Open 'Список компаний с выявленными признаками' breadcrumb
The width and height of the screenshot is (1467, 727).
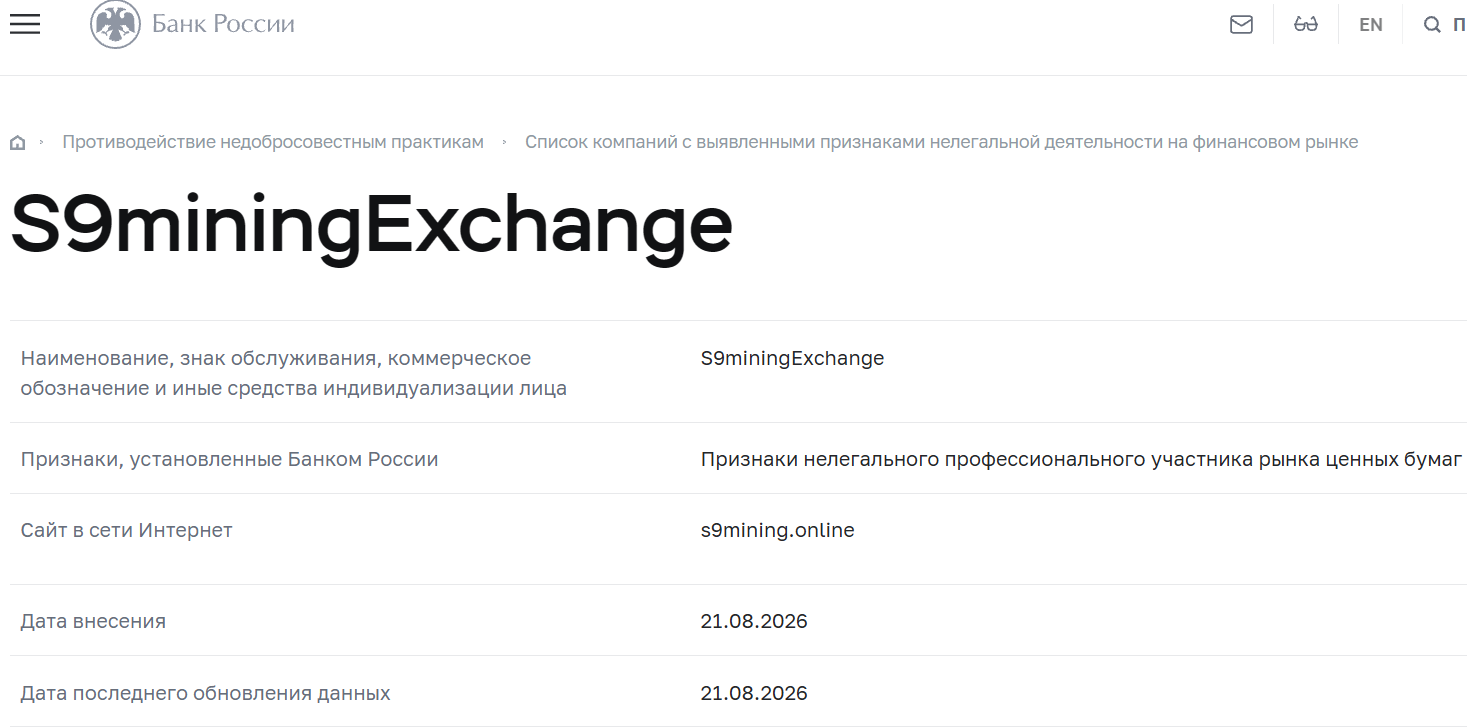pos(941,142)
